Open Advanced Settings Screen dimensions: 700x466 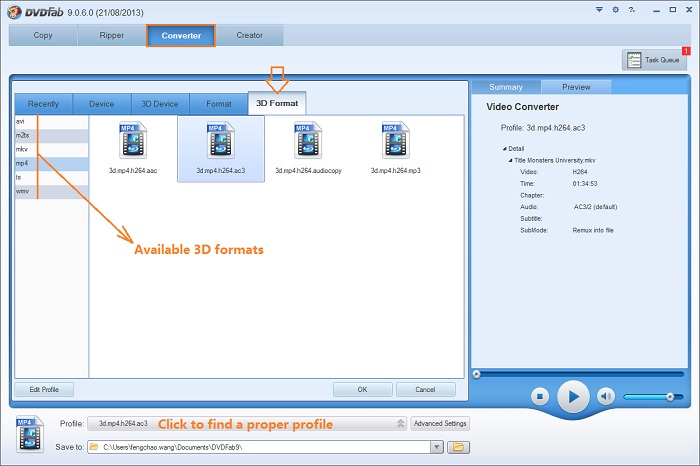click(440, 423)
